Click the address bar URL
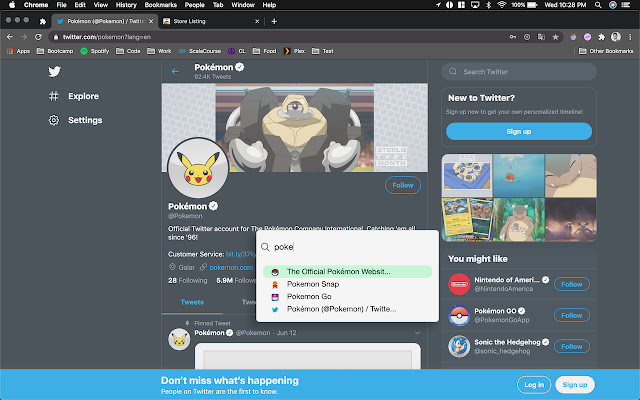The image size is (640, 400). point(107,37)
